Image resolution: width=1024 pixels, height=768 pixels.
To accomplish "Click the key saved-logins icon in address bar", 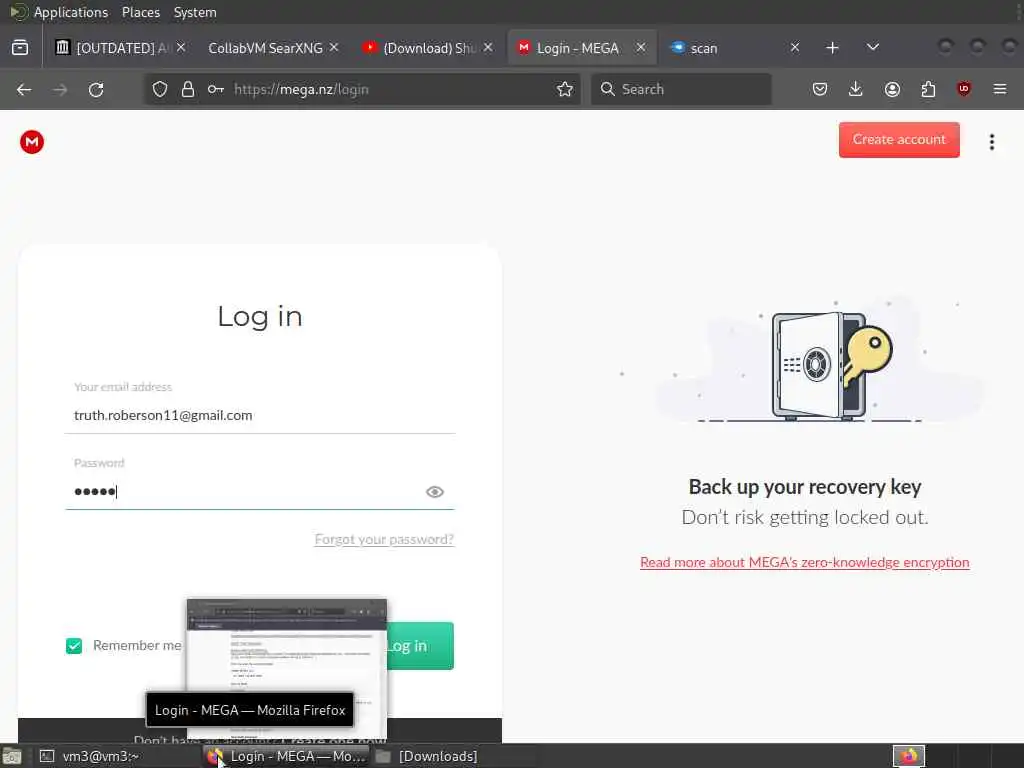I will (216, 89).
